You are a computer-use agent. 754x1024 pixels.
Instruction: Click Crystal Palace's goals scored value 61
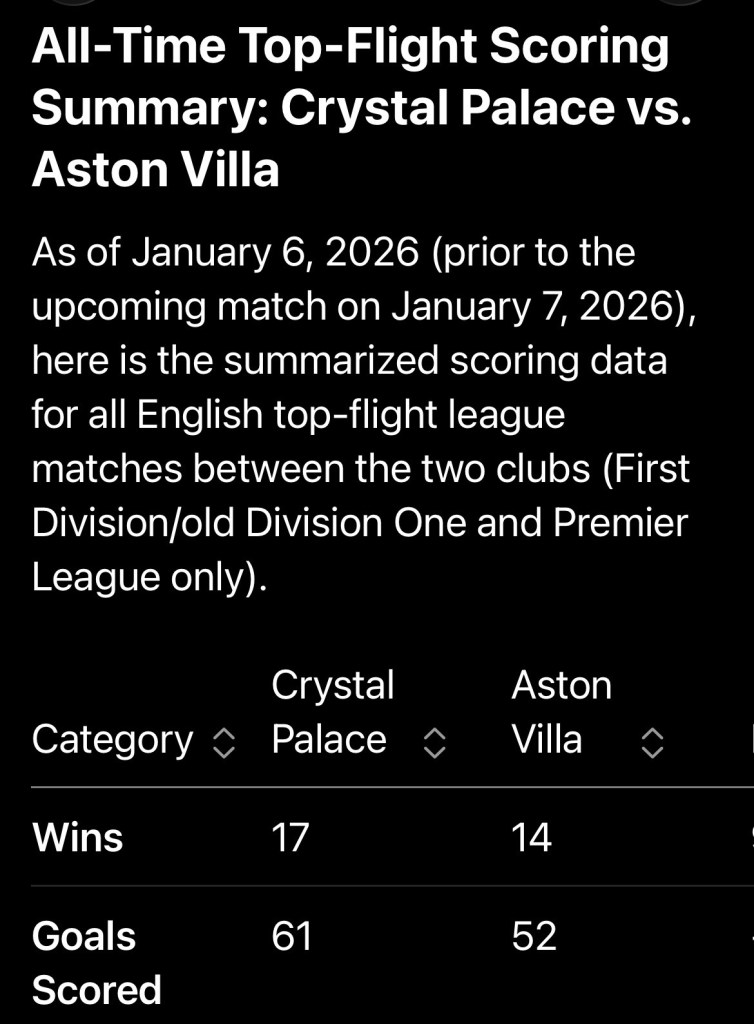tap(292, 937)
